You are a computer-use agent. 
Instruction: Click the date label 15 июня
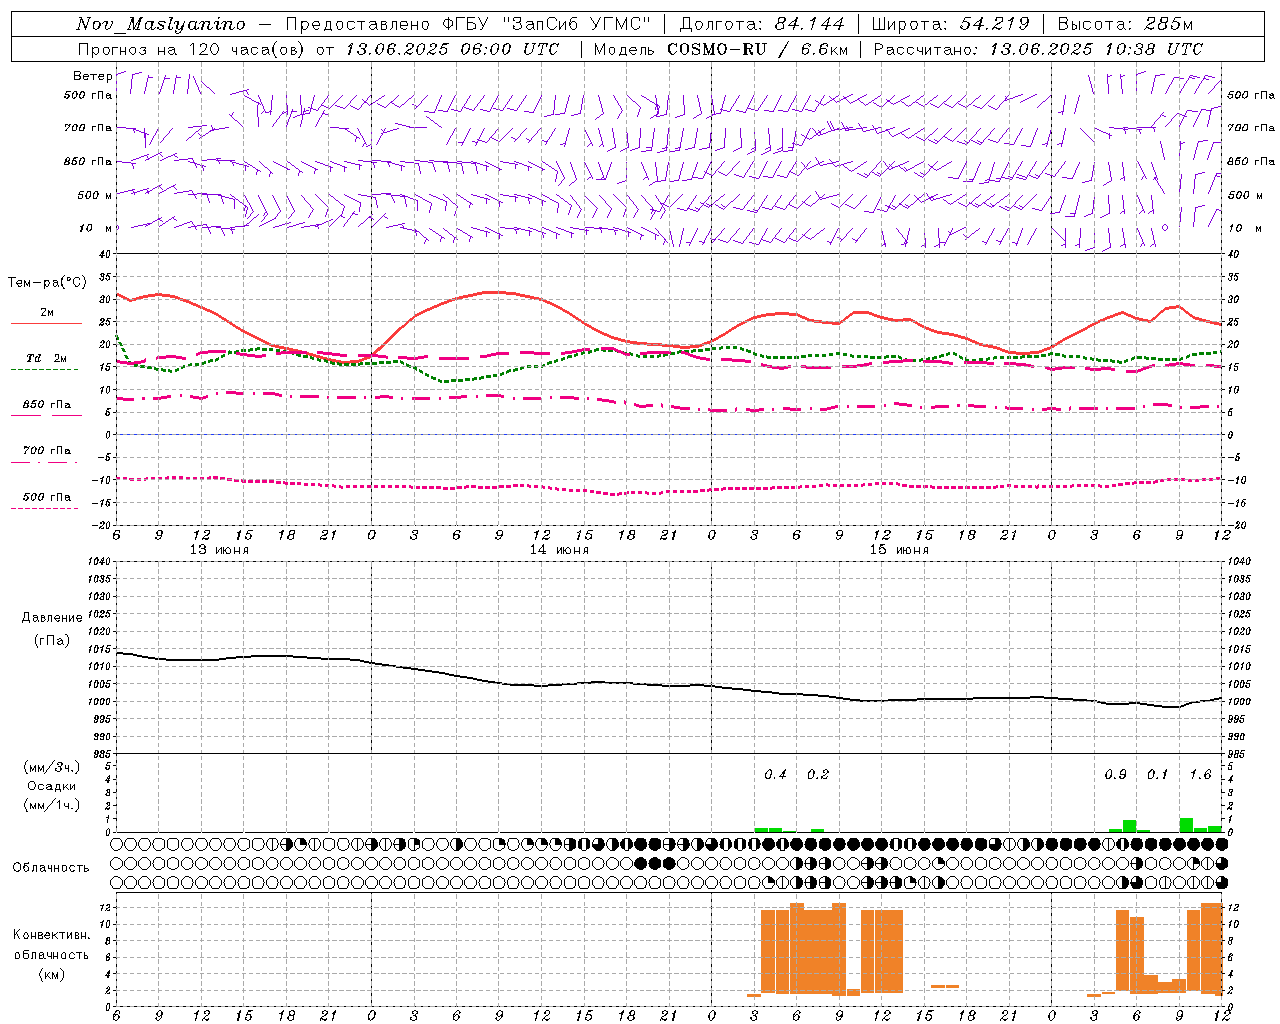tap(899, 550)
